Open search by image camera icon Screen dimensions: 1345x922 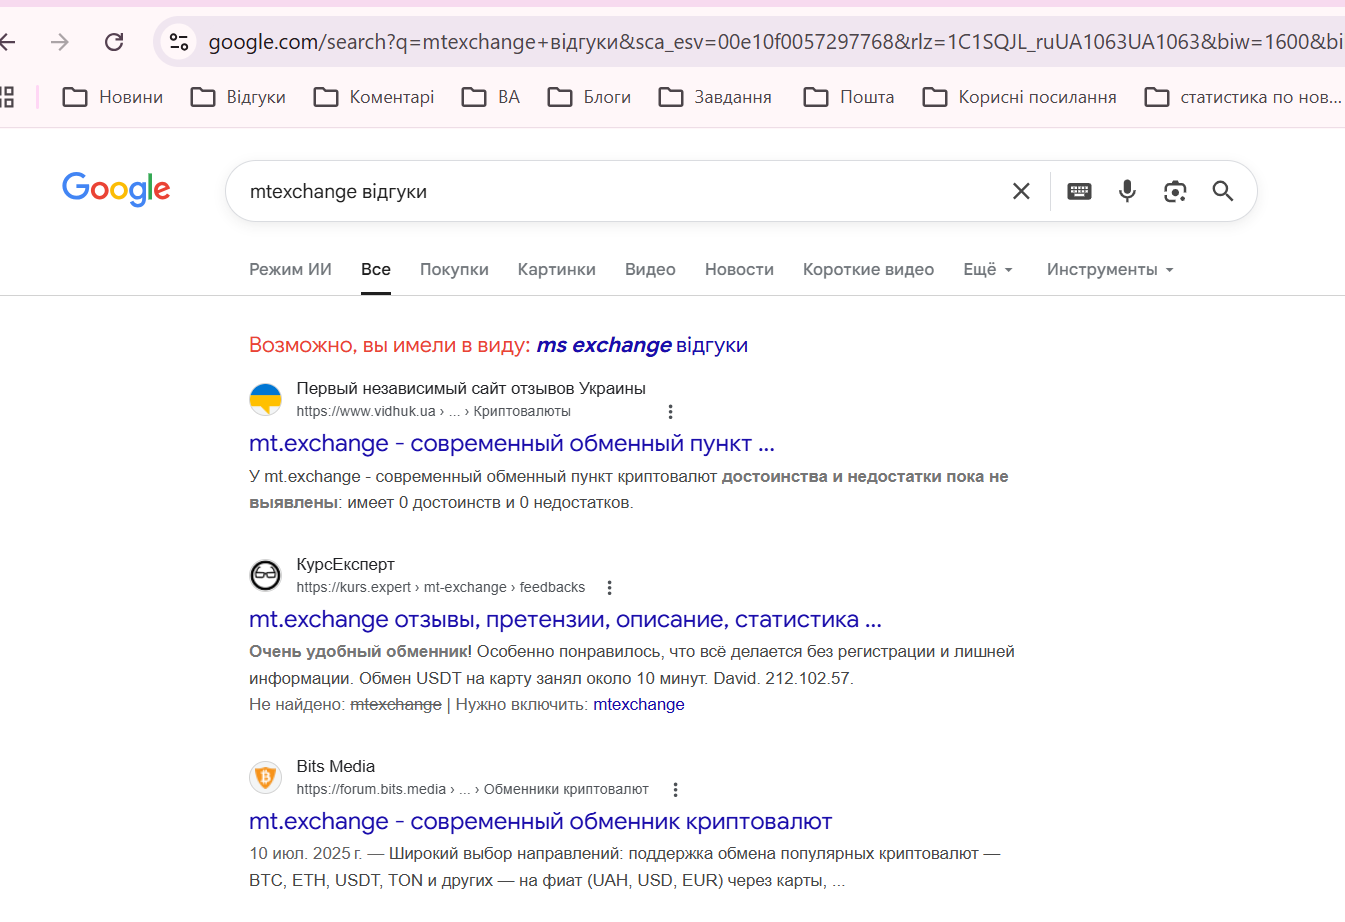click(x=1175, y=191)
